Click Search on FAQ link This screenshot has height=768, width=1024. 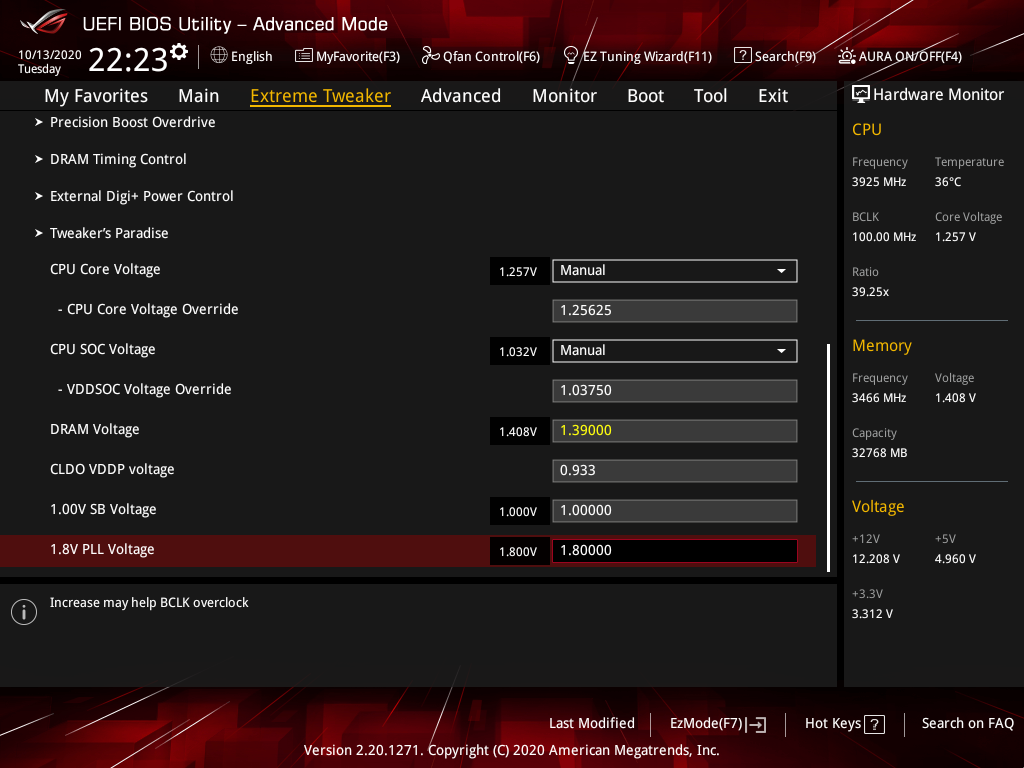(x=967, y=723)
